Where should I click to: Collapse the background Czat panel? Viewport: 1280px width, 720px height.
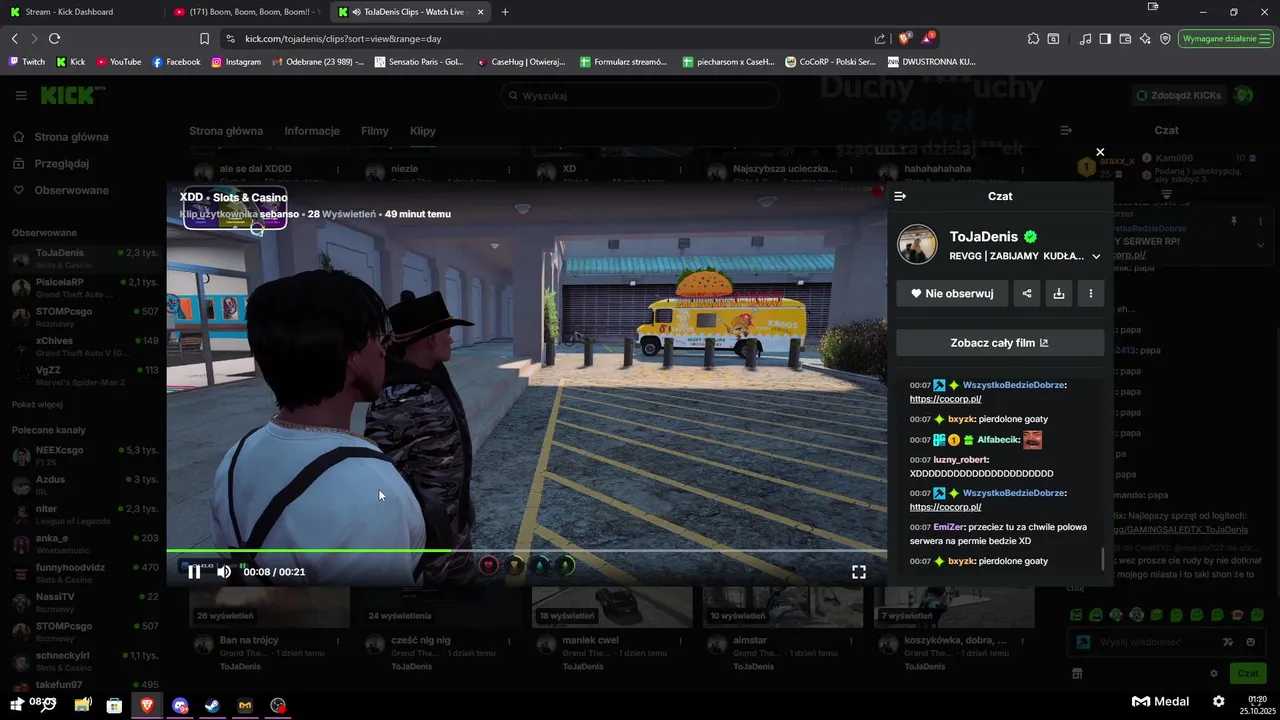tap(1066, 130)
